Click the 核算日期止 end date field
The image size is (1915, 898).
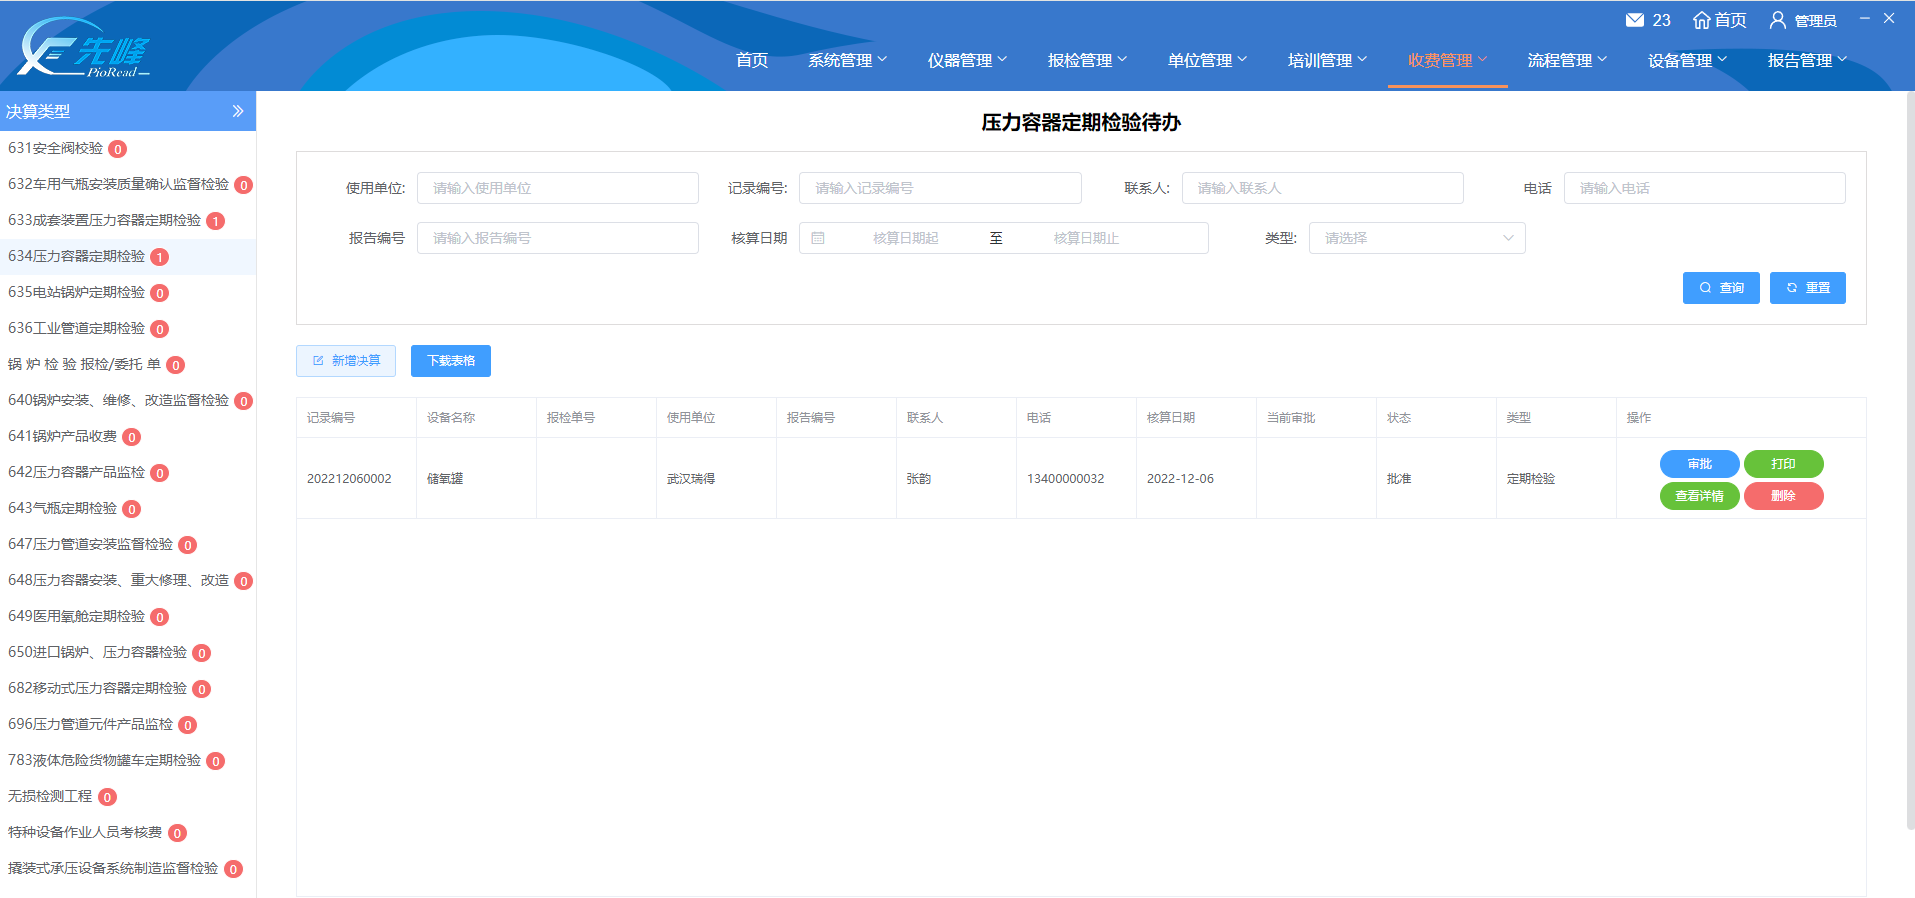click(1086, 238)
